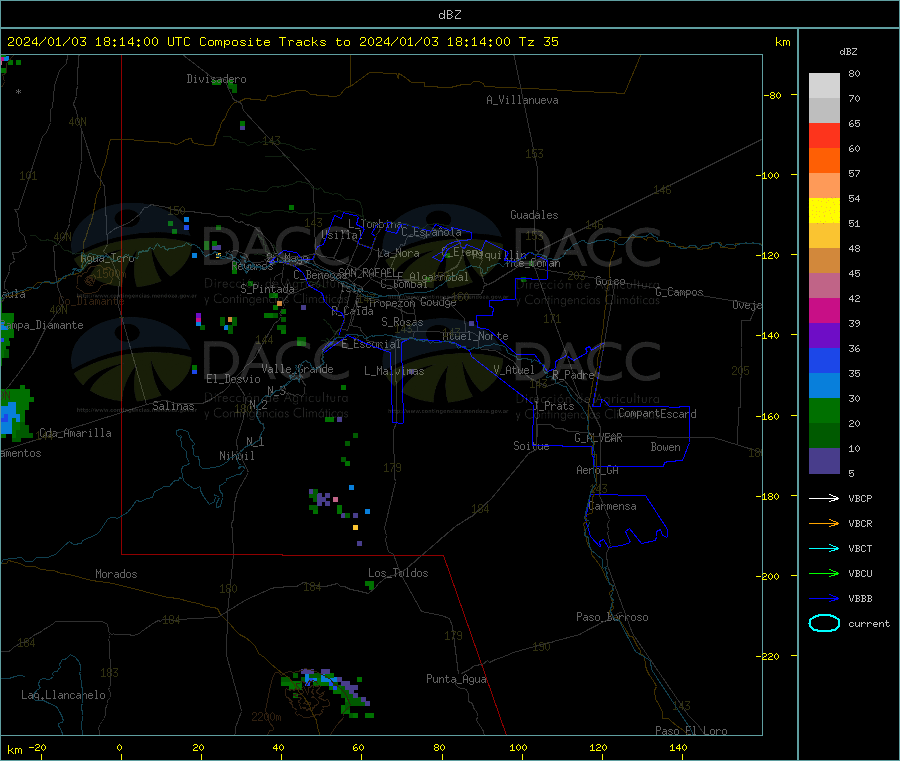Screen dimensions: 900x761
Task: Click the 'El_Desvio' place label
Action: (x=233, y=379)
